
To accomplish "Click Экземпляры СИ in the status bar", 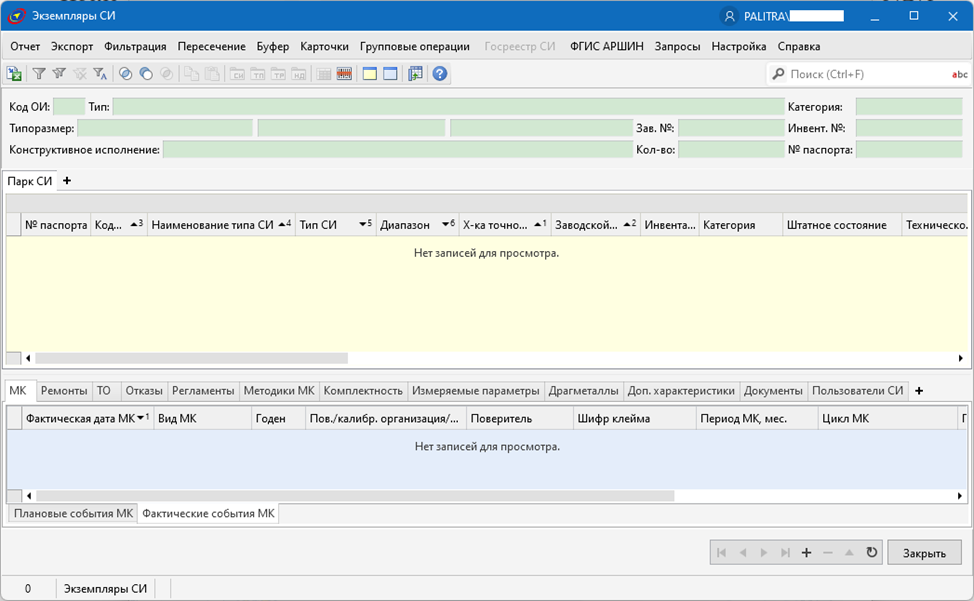I will [106, 589].
